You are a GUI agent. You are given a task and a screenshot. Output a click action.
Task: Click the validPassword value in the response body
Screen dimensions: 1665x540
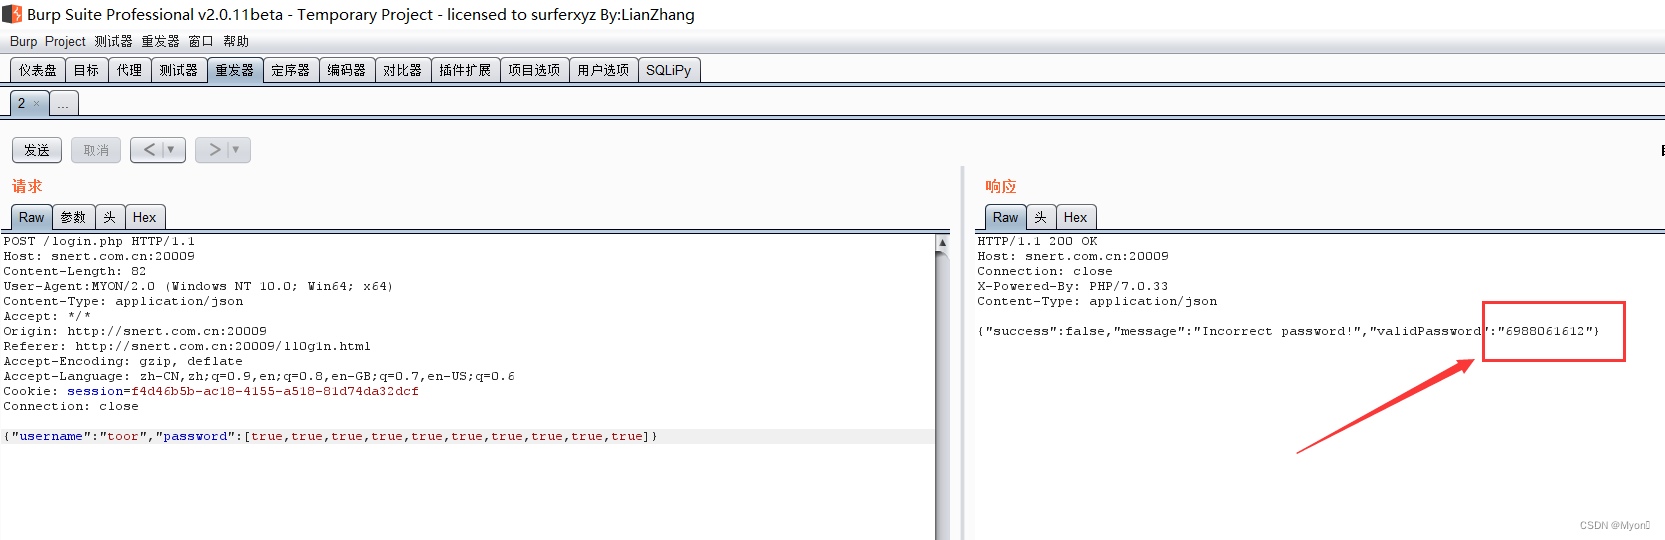(x=1545, y=331)
